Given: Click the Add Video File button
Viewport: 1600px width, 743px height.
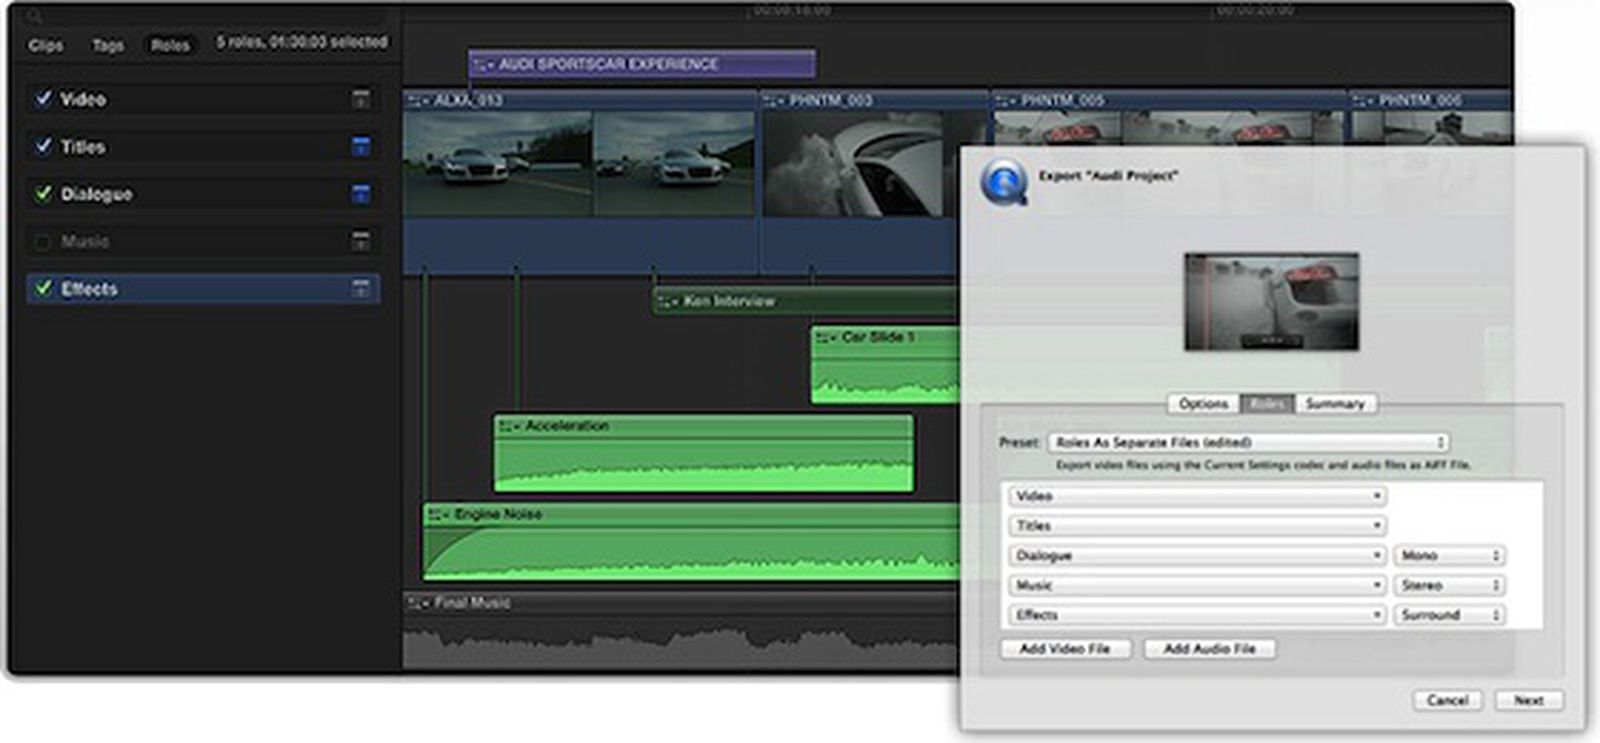Looking at the screenshot, I should click(x=1065, y=649).
